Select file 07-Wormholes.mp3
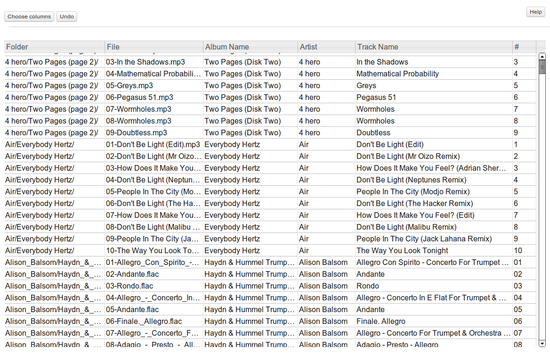 pyautogui.click(x=139, y=109)
